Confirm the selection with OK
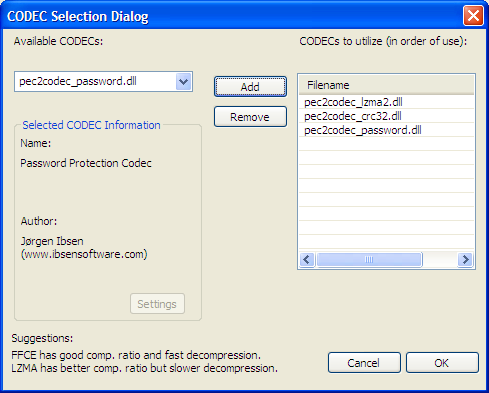 [442, 363]
